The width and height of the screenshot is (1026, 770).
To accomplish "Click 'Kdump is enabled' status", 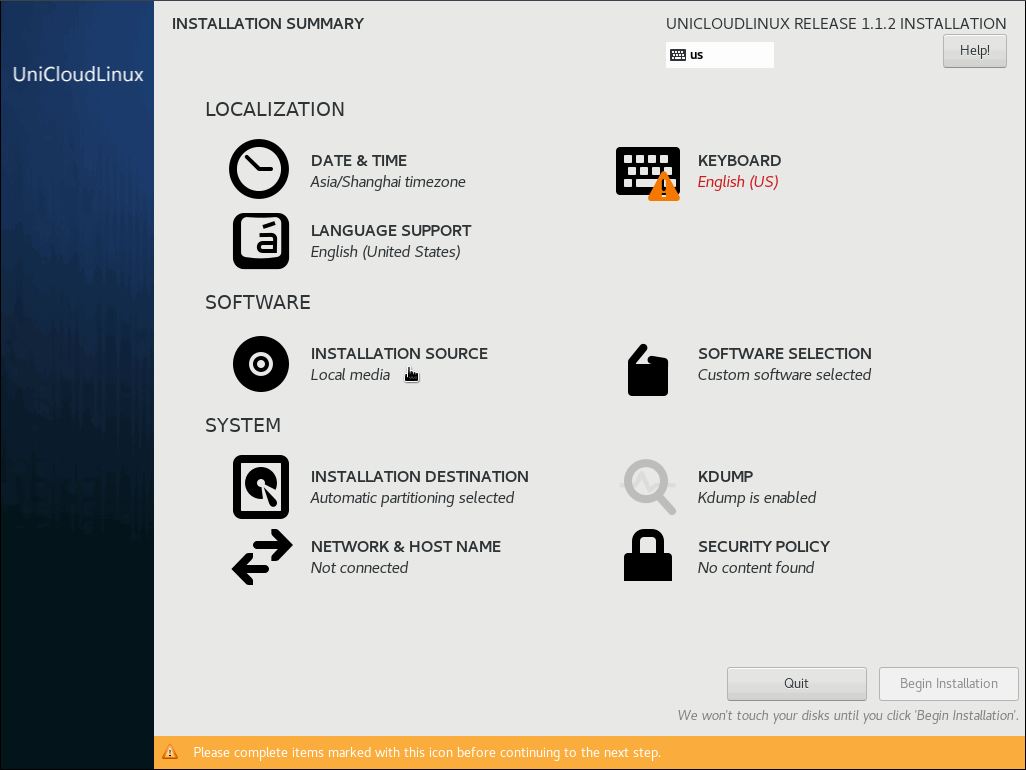I will pyautogui.click(x=756, y=498).
